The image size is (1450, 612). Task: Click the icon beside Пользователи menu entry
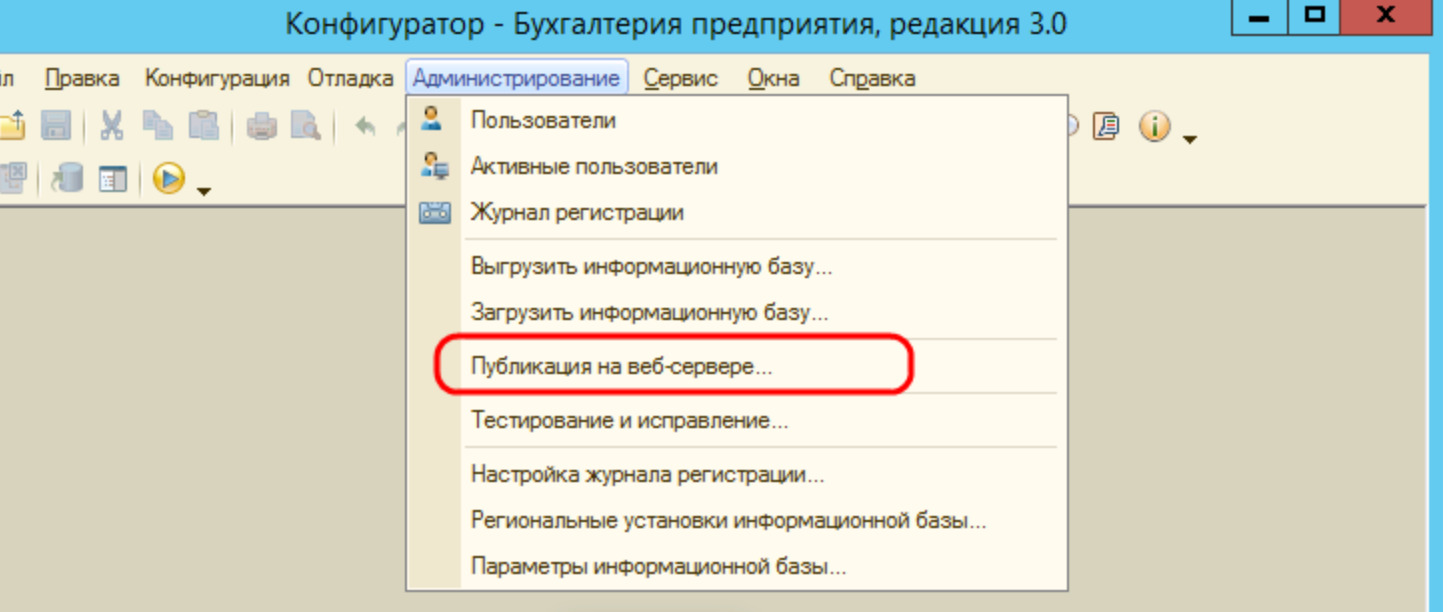tap(432, 120)
